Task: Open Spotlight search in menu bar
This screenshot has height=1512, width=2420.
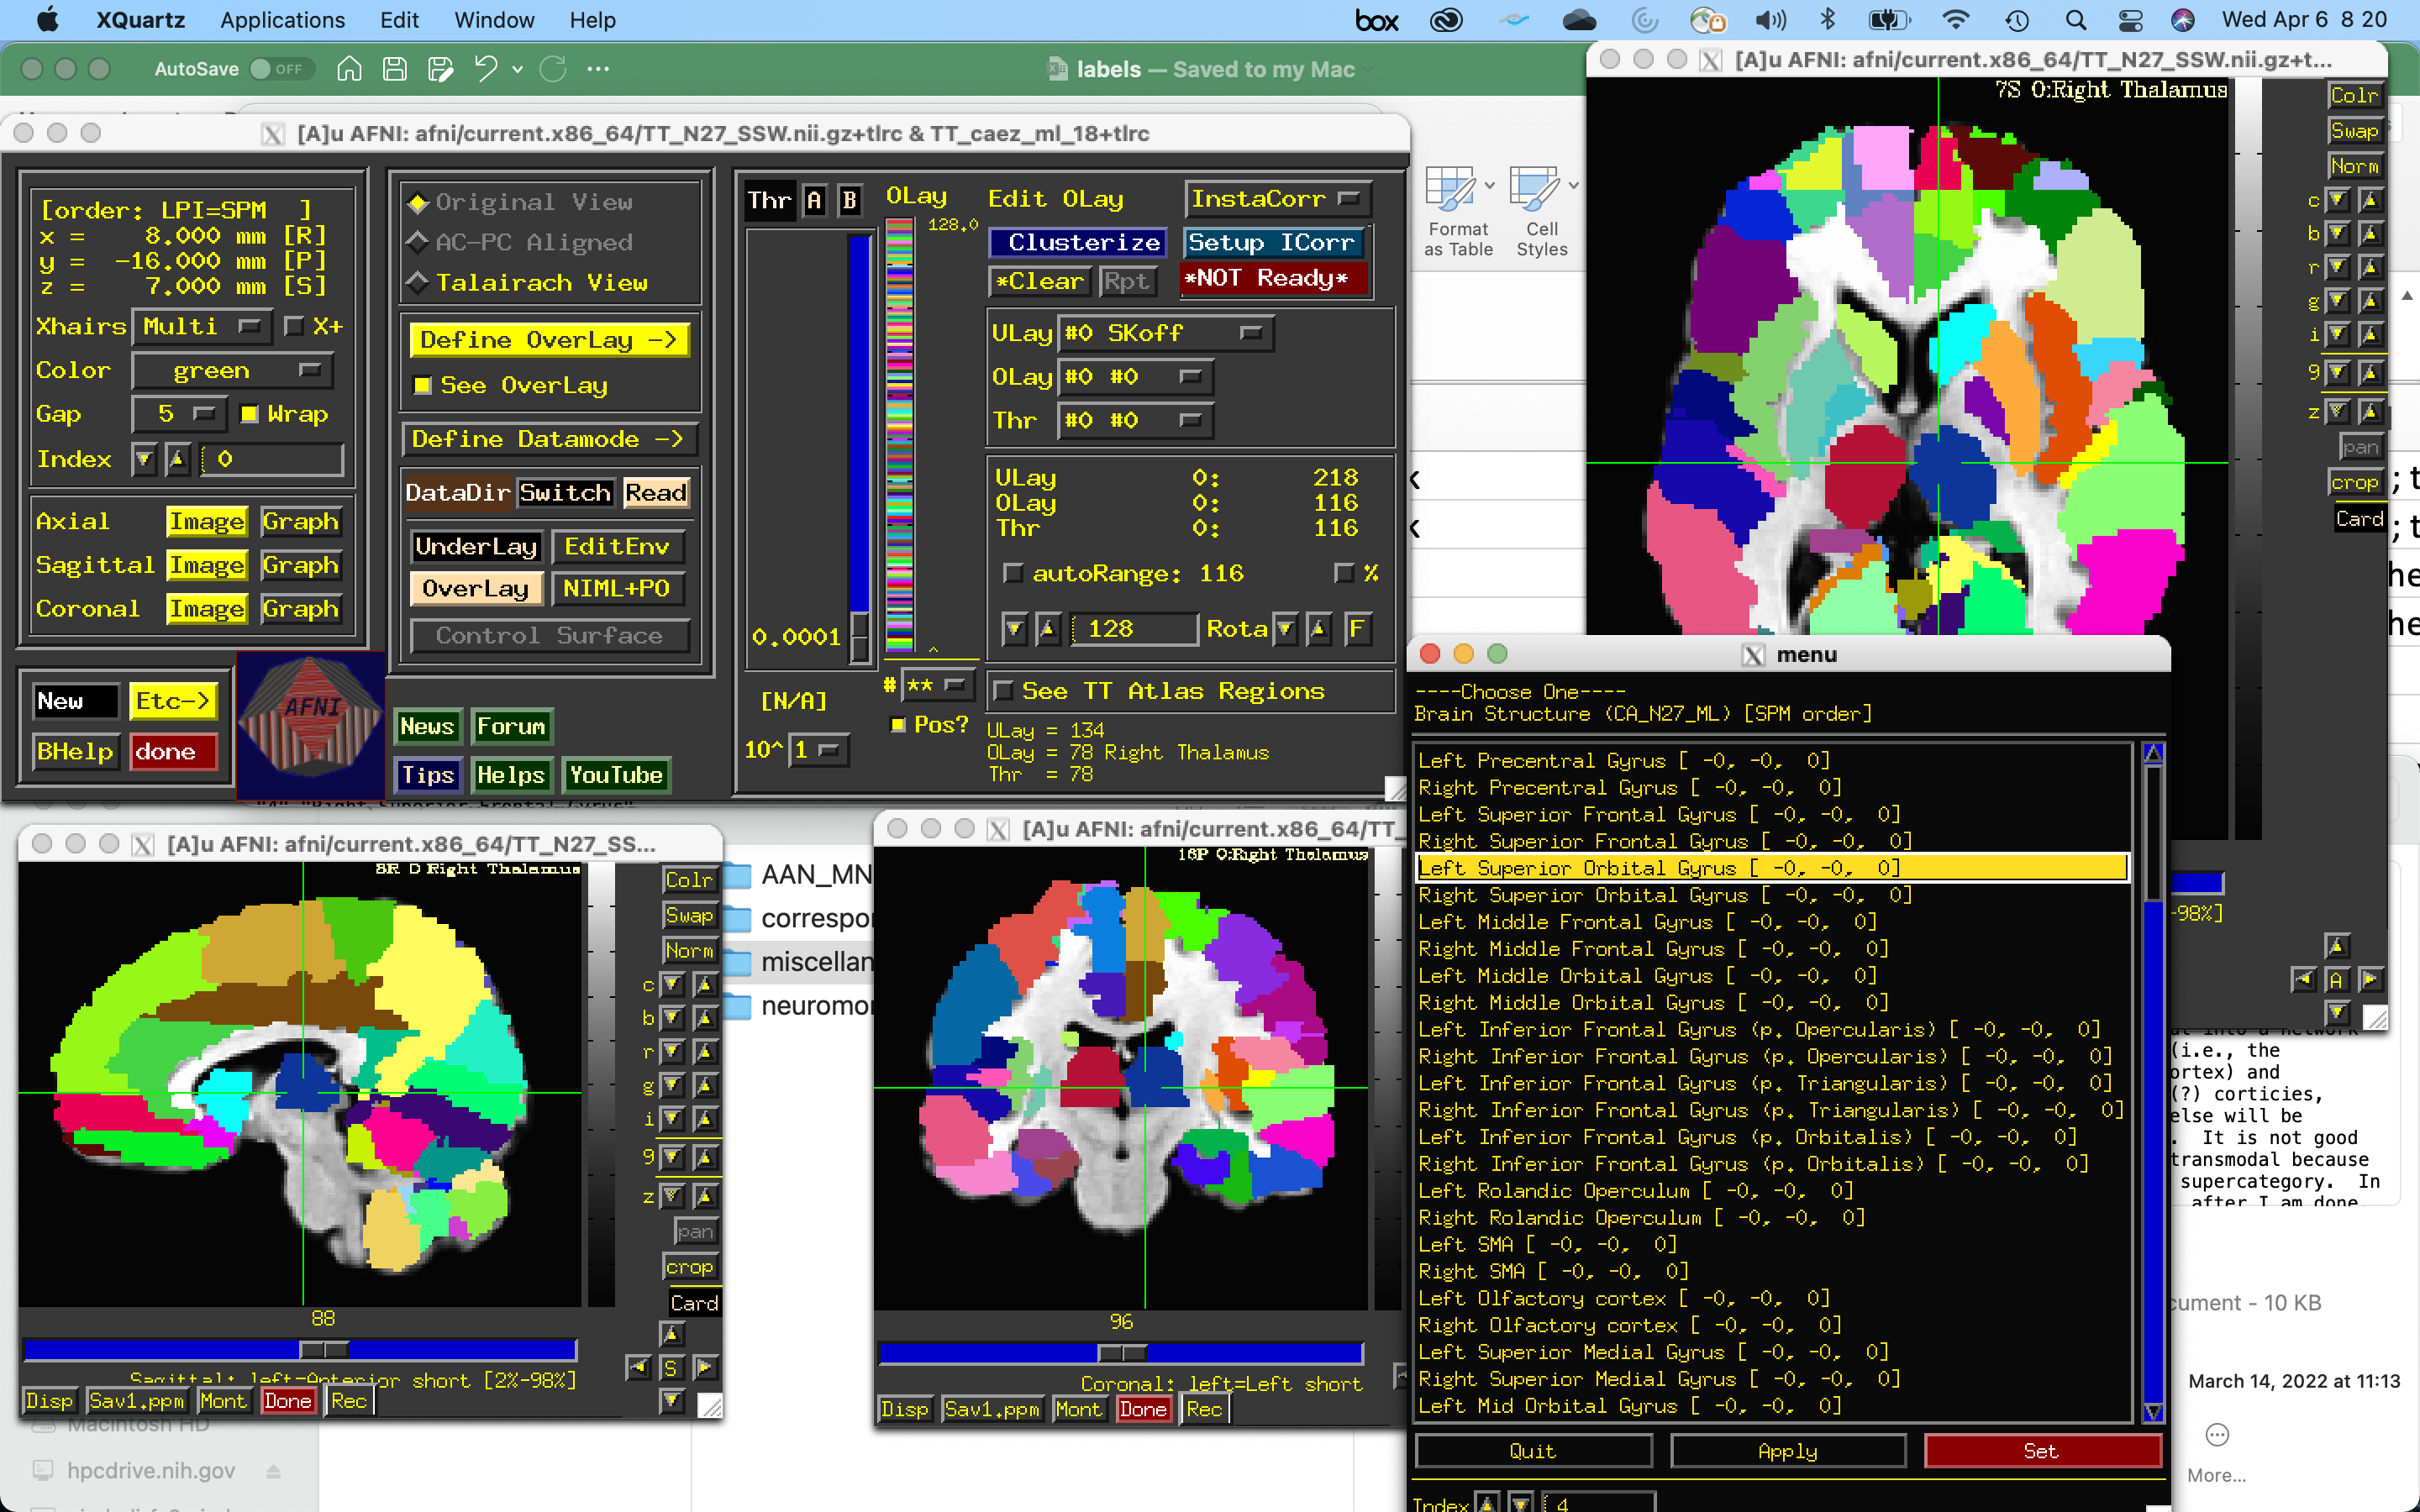Action: 2075,20
